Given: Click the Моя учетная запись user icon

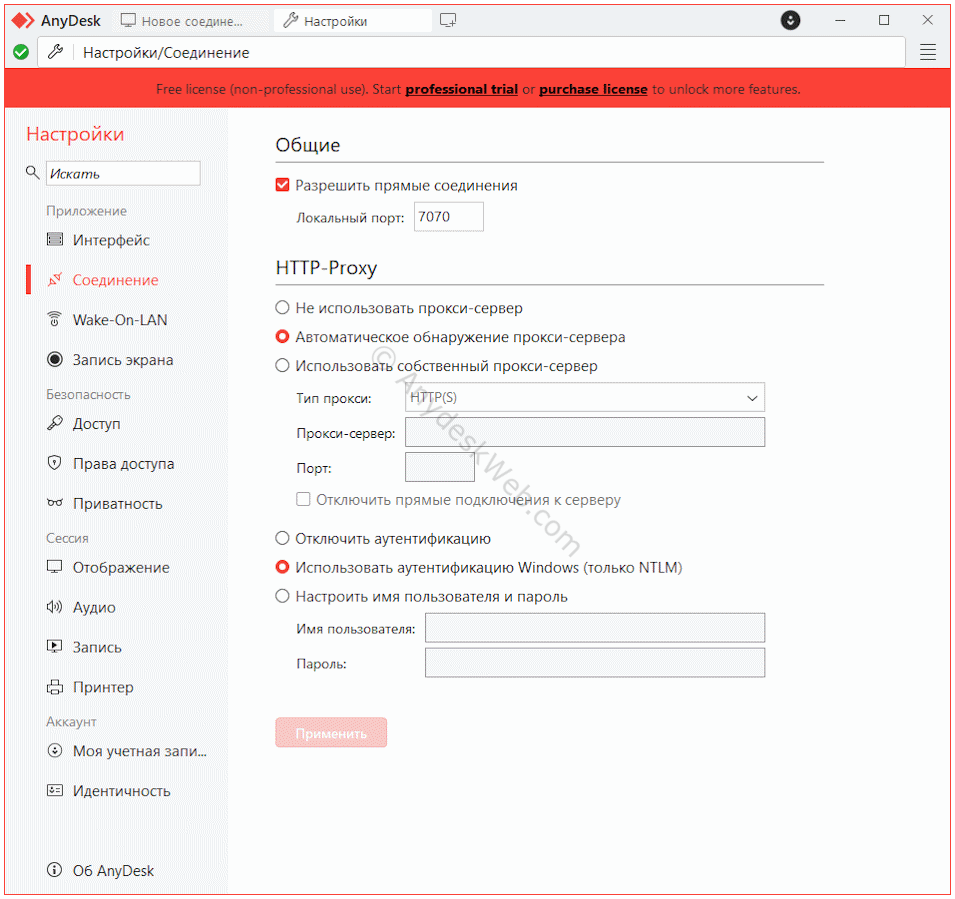Looking at the screenshot, I should click(x=55, y=750).
